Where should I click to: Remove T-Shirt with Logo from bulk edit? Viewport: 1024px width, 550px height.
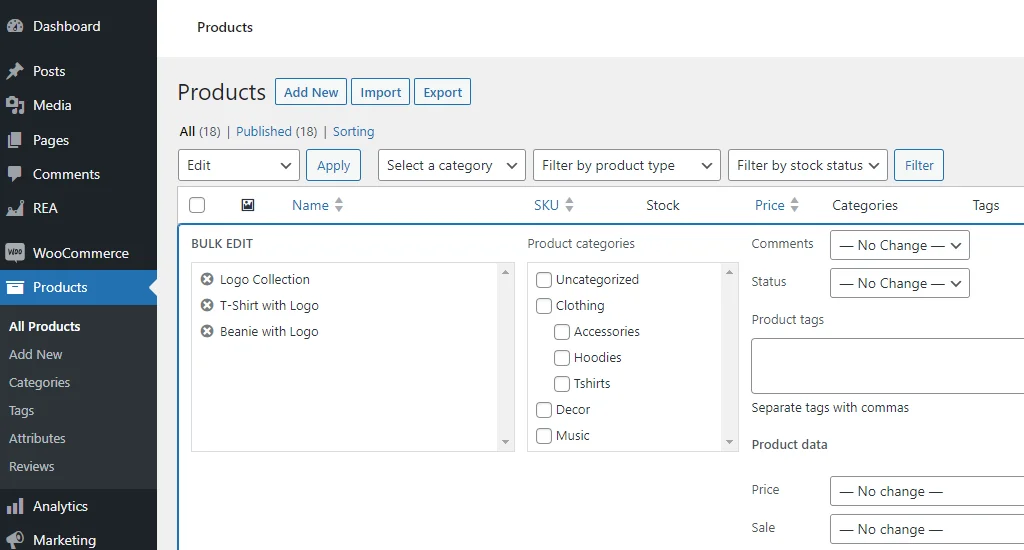pyautogui.click(x=207, y=305)
